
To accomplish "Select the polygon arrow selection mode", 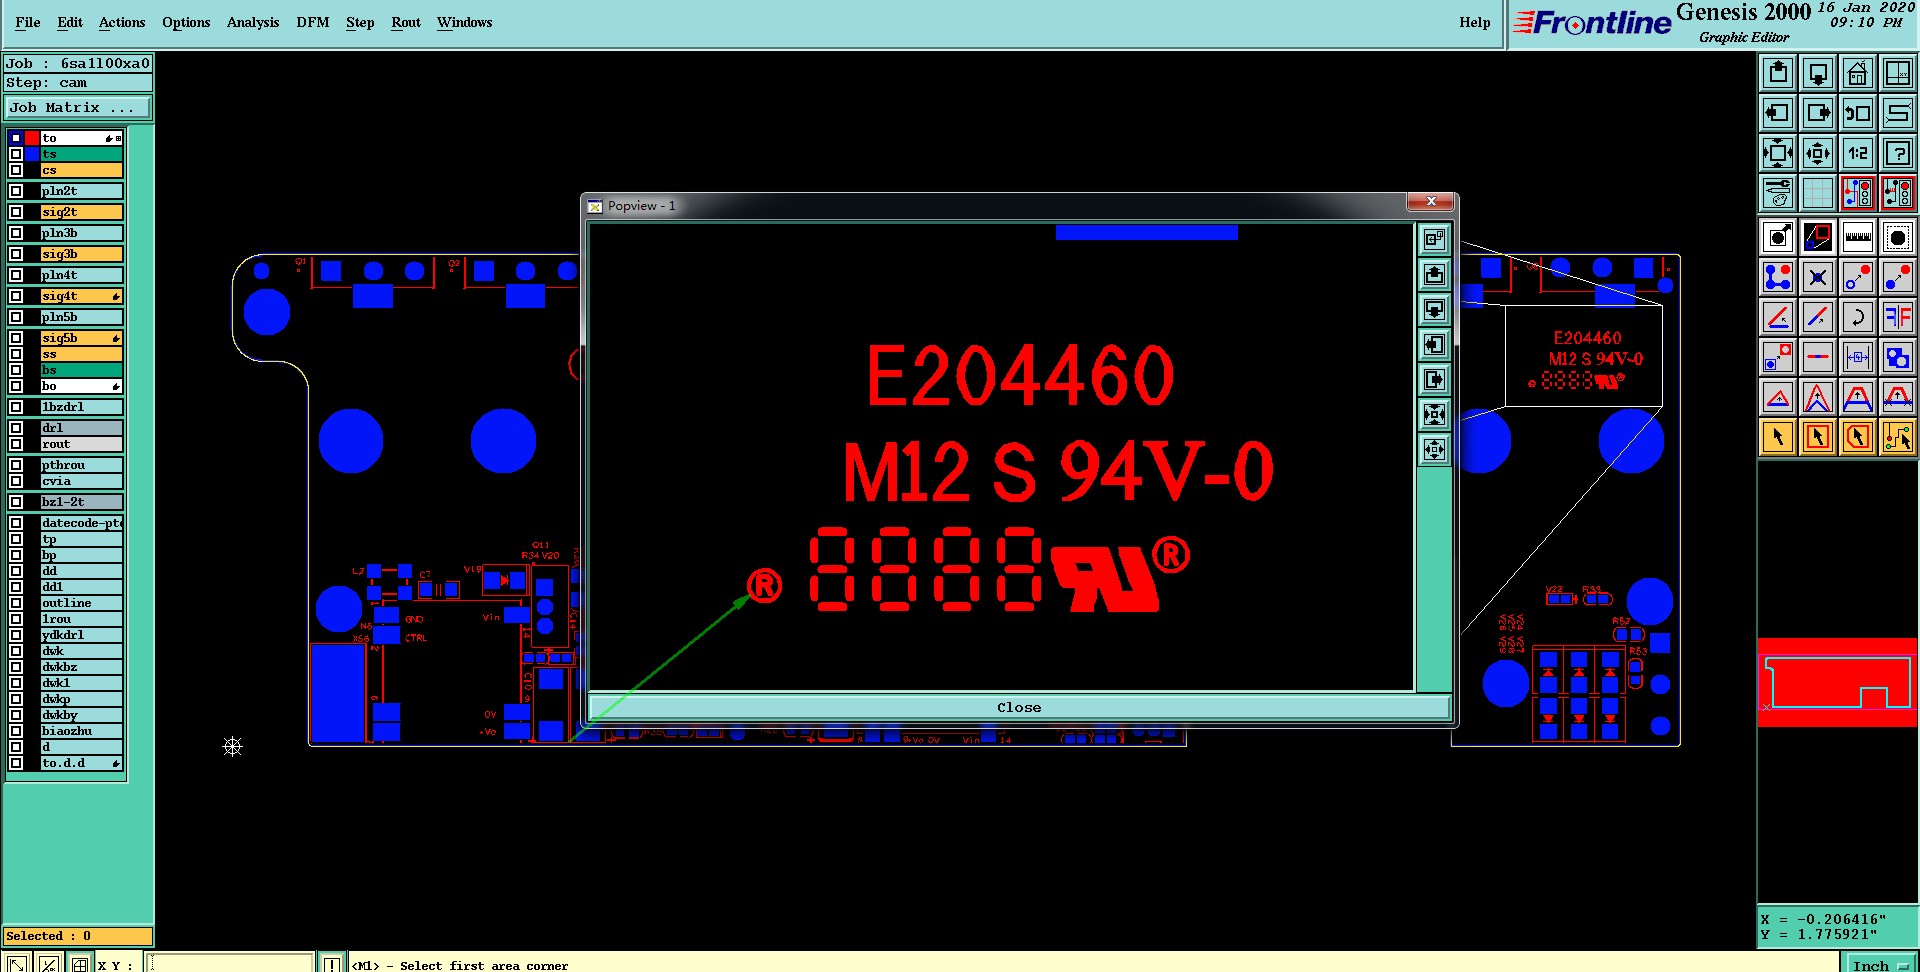I will pos(1858,437).
